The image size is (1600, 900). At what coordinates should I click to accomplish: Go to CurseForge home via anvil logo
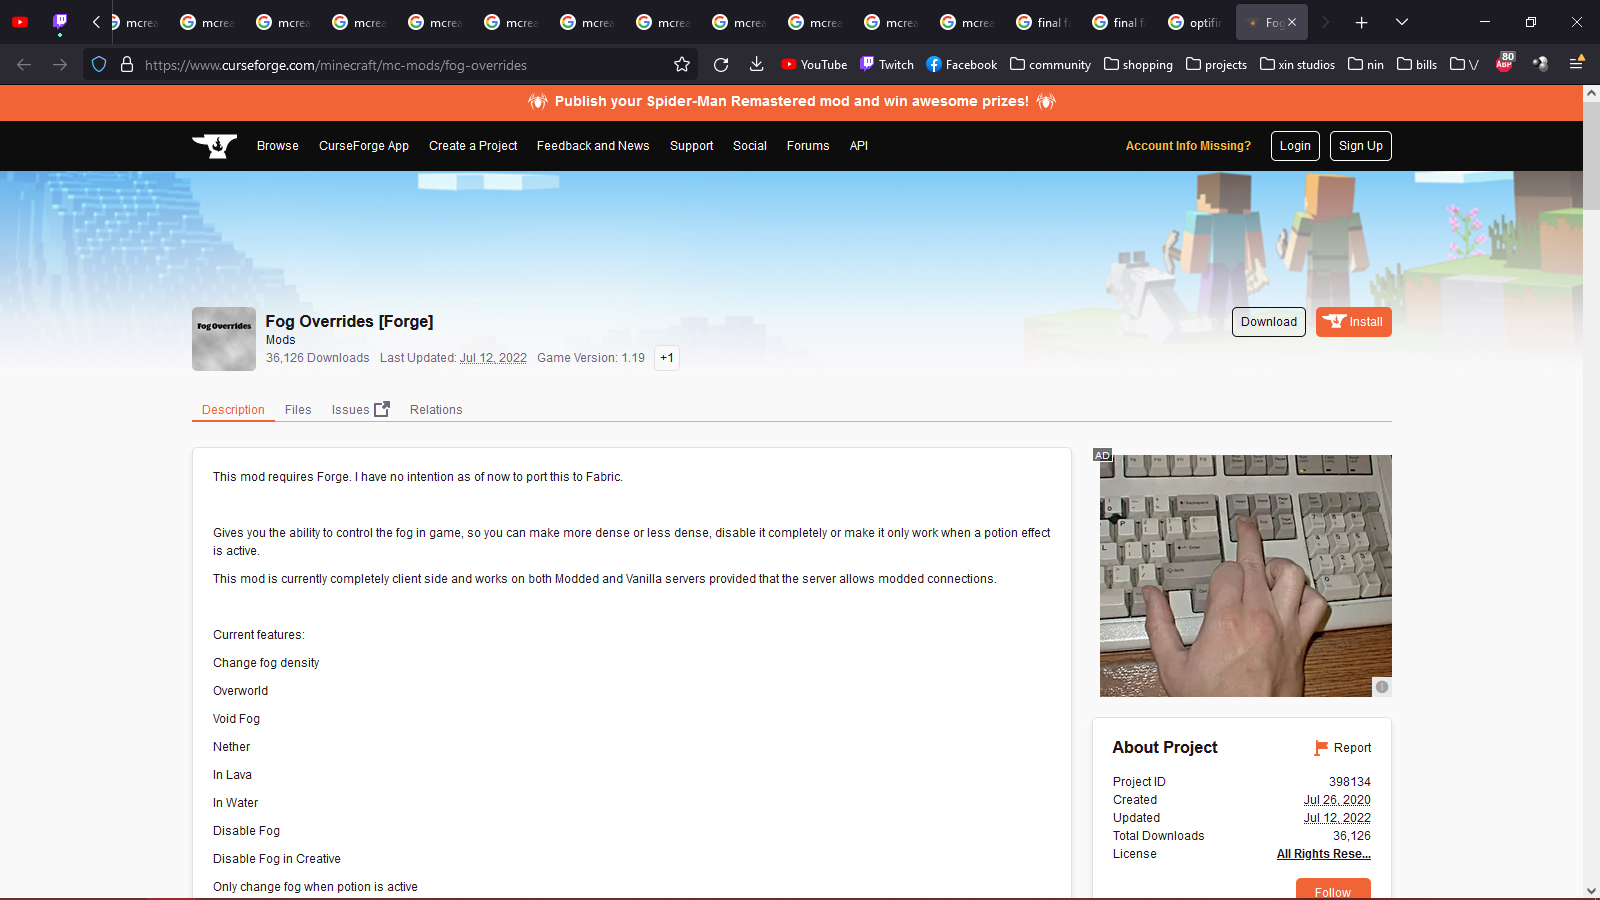coord(214,146)
